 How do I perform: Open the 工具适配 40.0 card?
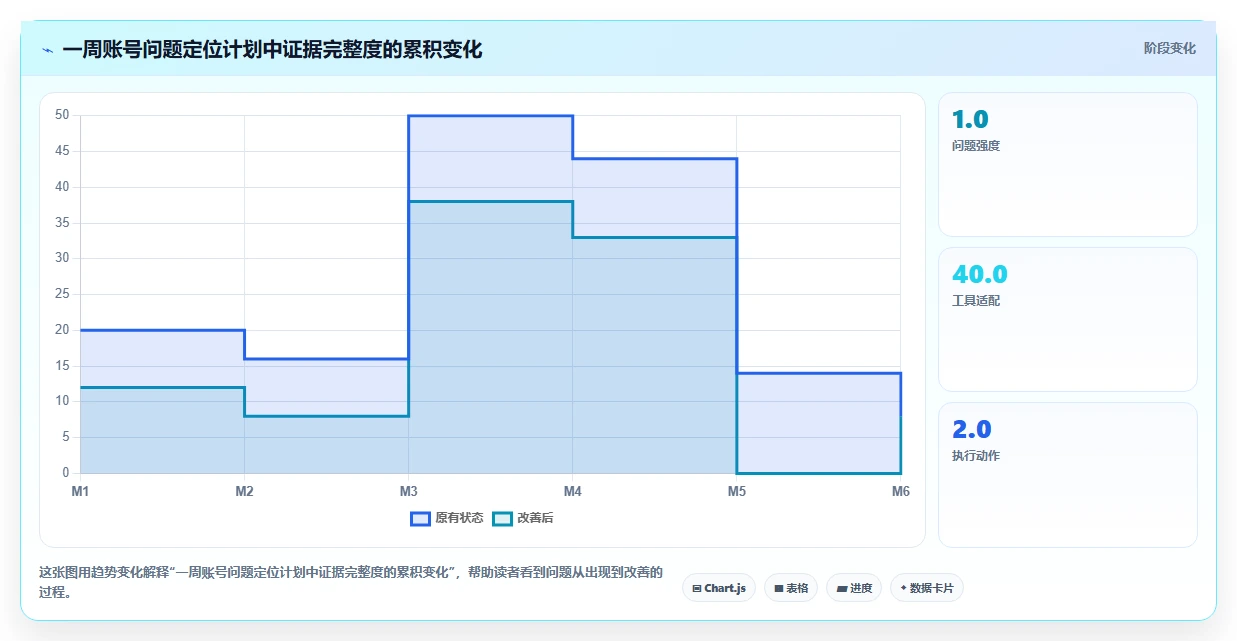[x=1067, y=319]
